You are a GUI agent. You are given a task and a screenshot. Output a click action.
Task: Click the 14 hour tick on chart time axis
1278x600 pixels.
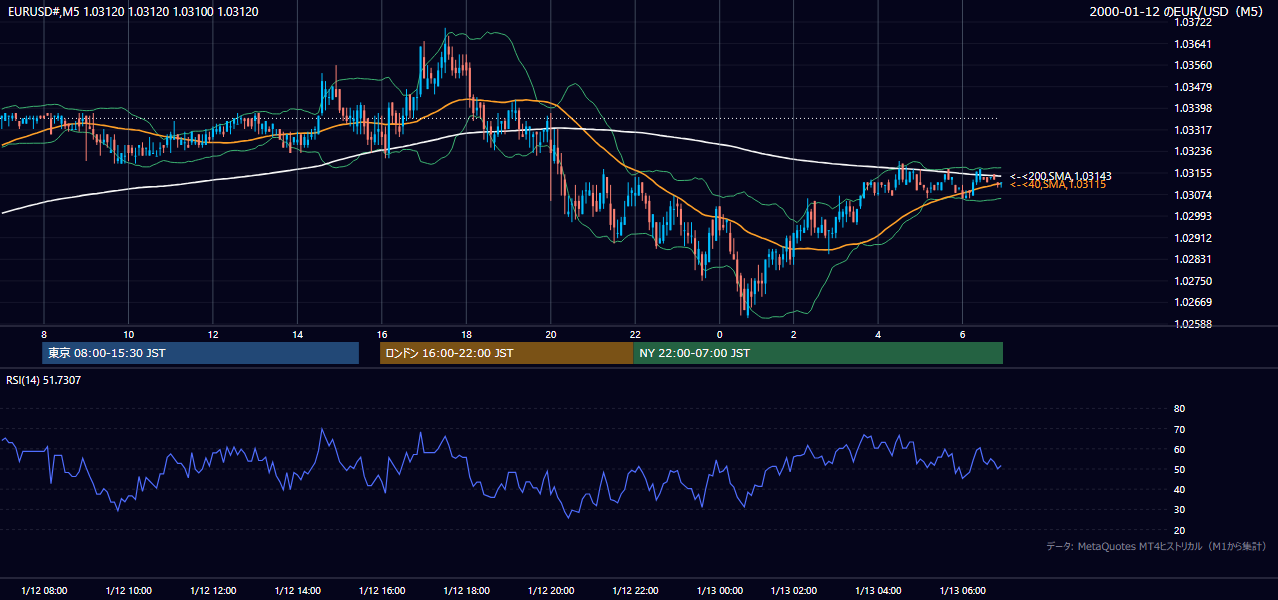click(298, 334)
